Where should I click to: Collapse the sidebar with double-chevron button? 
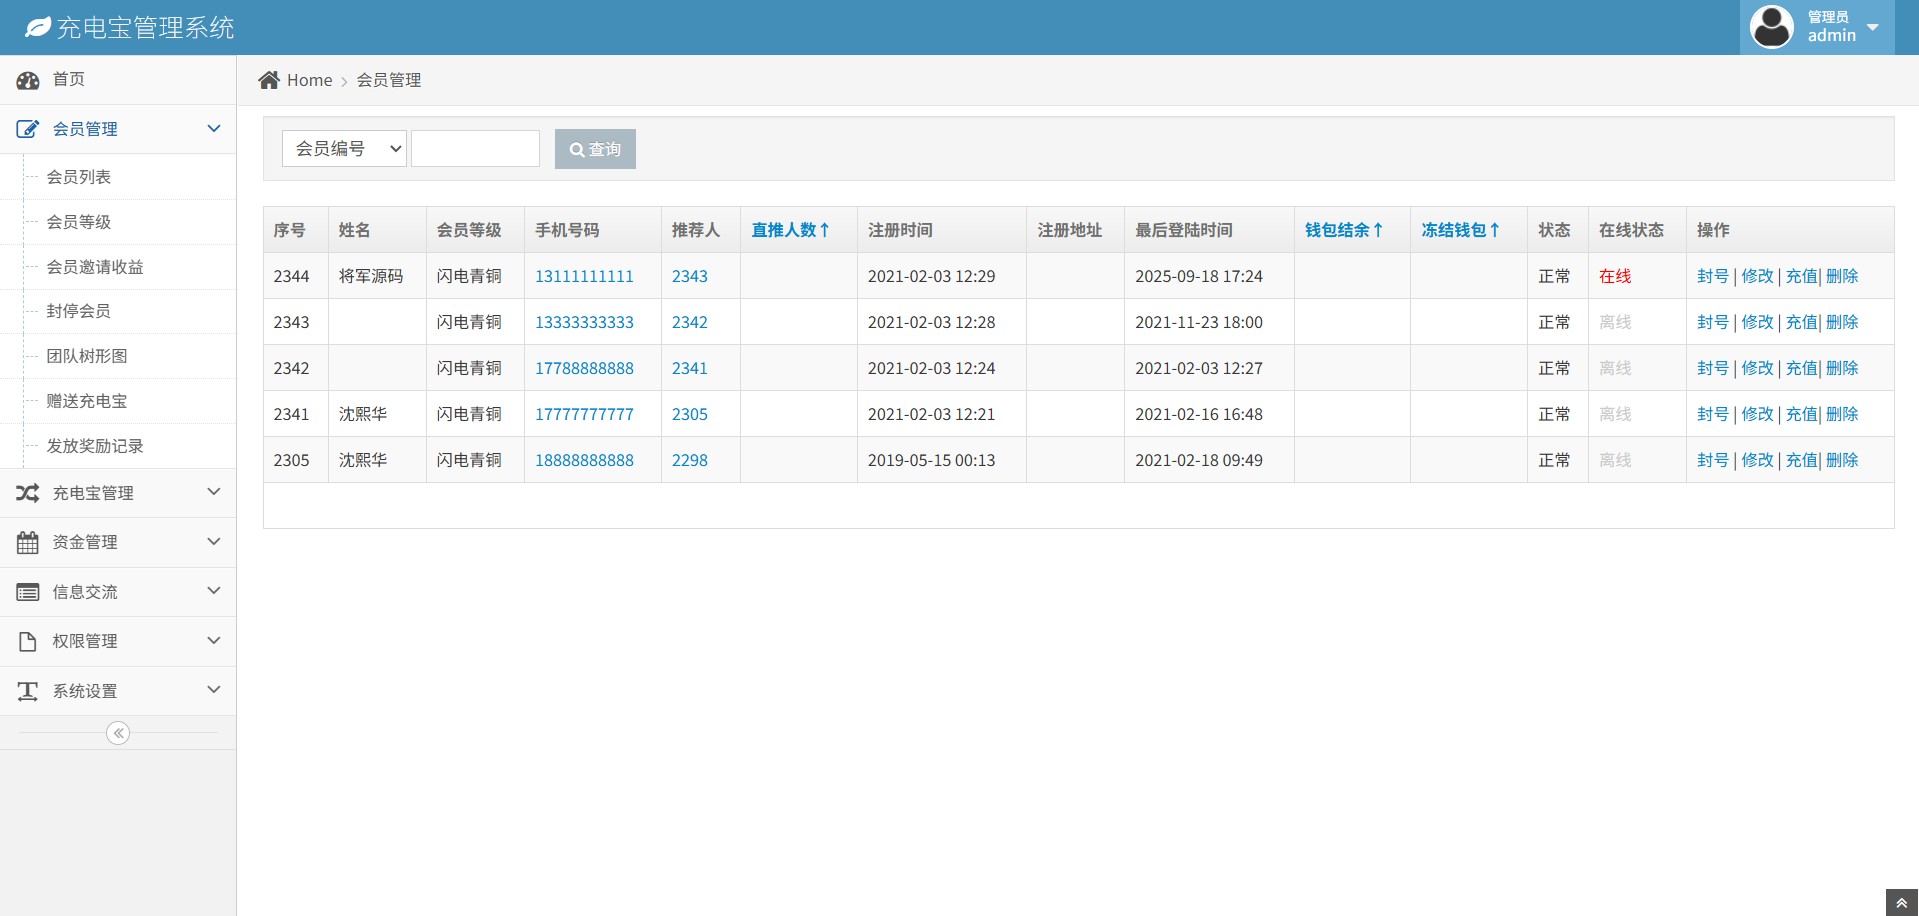tap(118, 733)
